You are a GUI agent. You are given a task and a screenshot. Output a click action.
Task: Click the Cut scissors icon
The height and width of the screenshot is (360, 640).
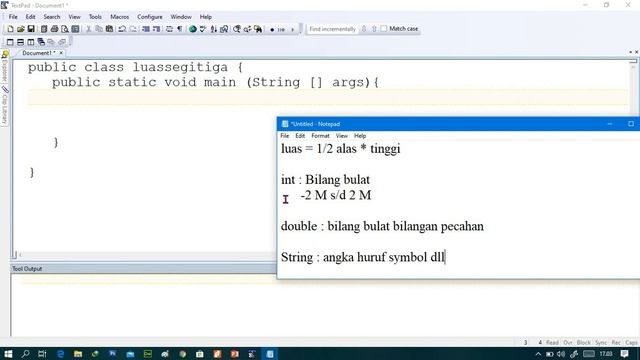click(x=88, y=29)
